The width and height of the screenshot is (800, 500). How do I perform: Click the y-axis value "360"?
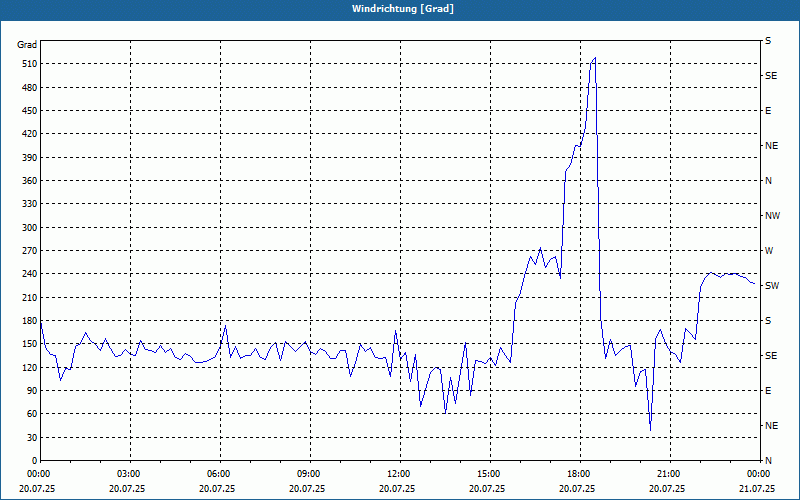coord(30,181)
